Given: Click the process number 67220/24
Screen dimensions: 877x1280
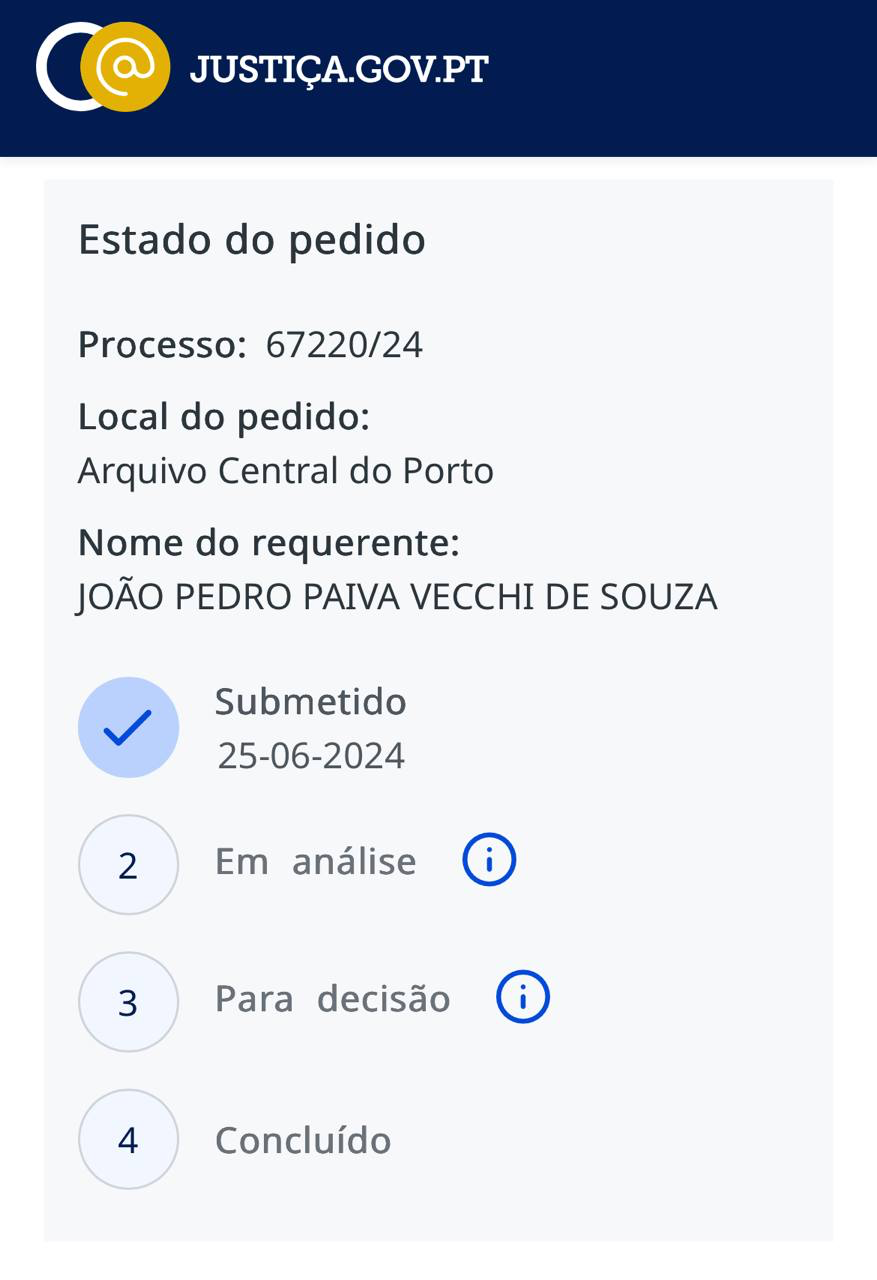Looking at the screenshot, I should (x=344, y=345).
